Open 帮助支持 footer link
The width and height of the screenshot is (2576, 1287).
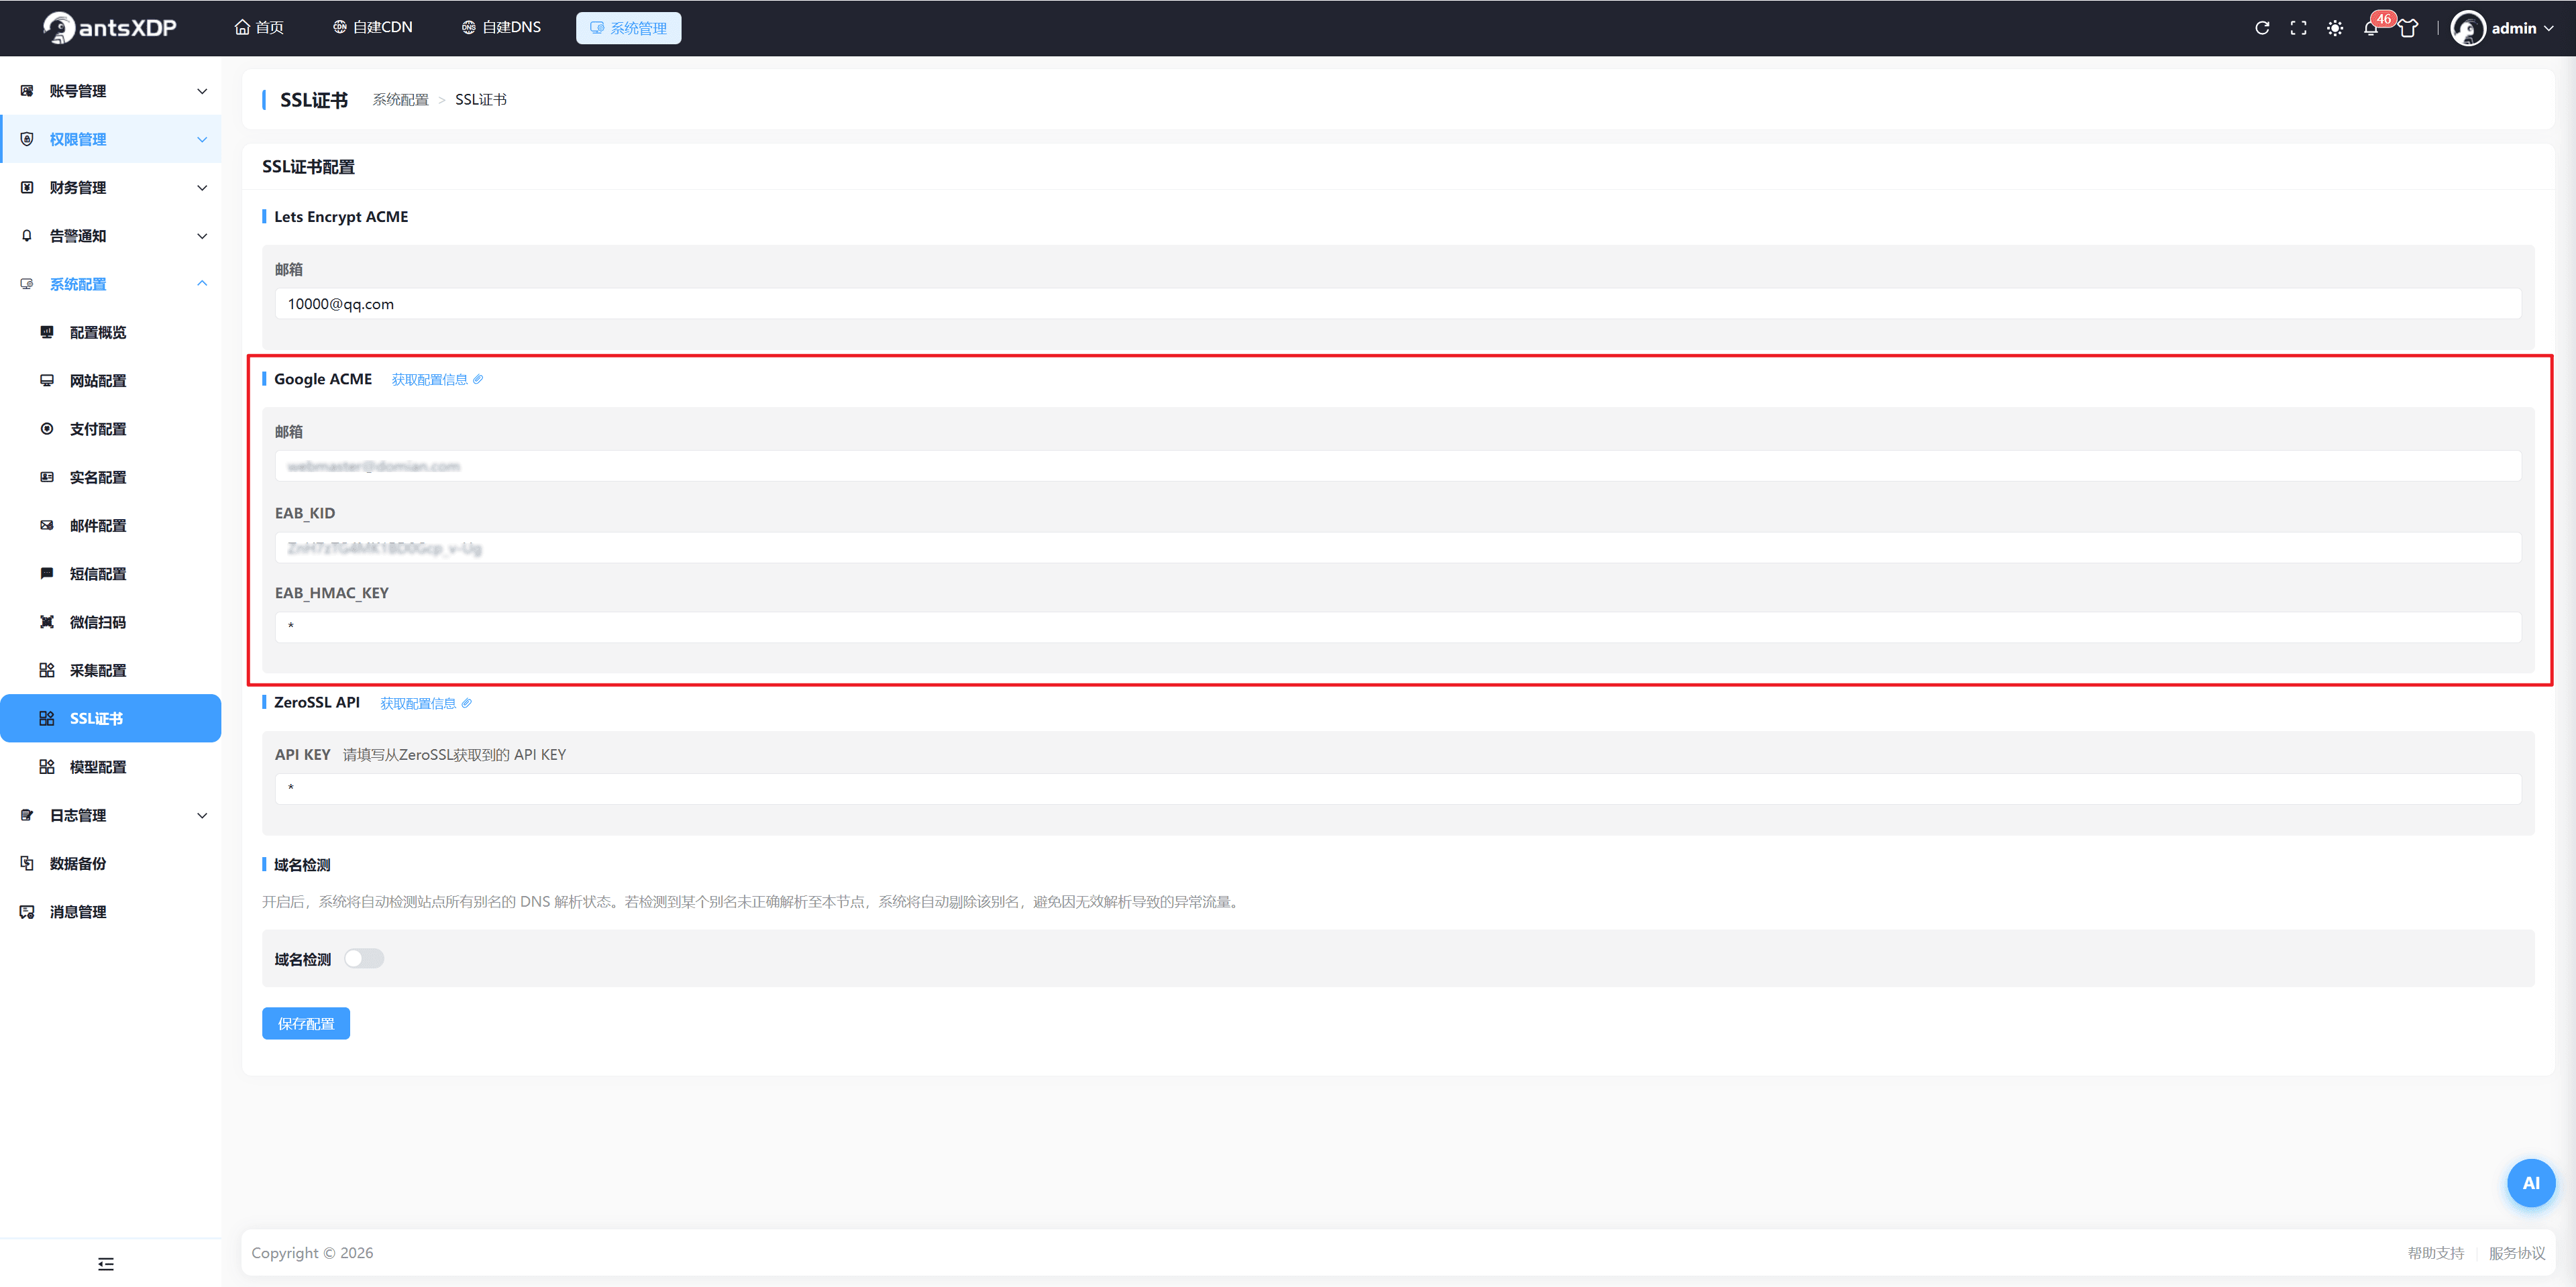(x=2435, y=1253)
